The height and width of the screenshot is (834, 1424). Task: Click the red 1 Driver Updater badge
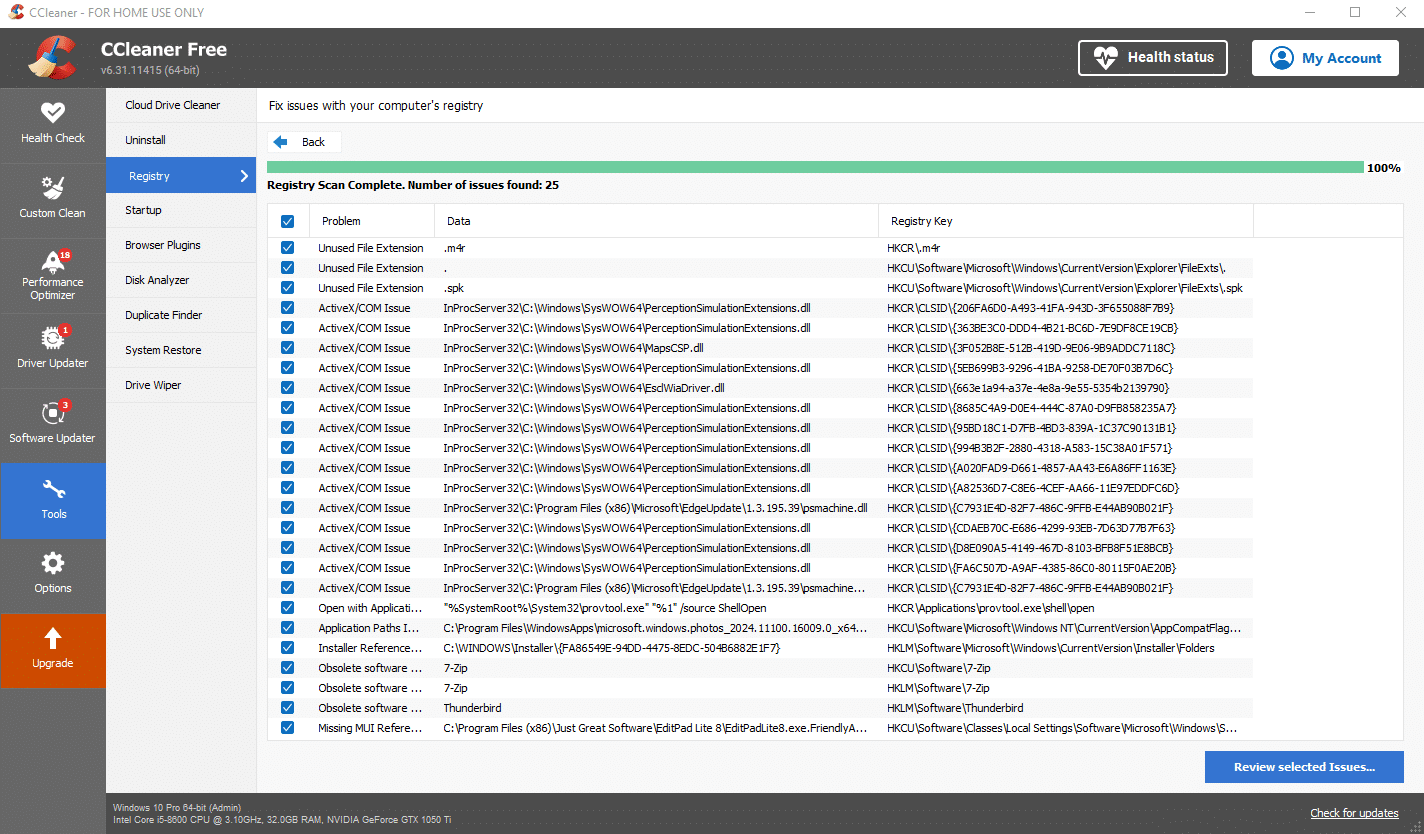click(65, 330)
